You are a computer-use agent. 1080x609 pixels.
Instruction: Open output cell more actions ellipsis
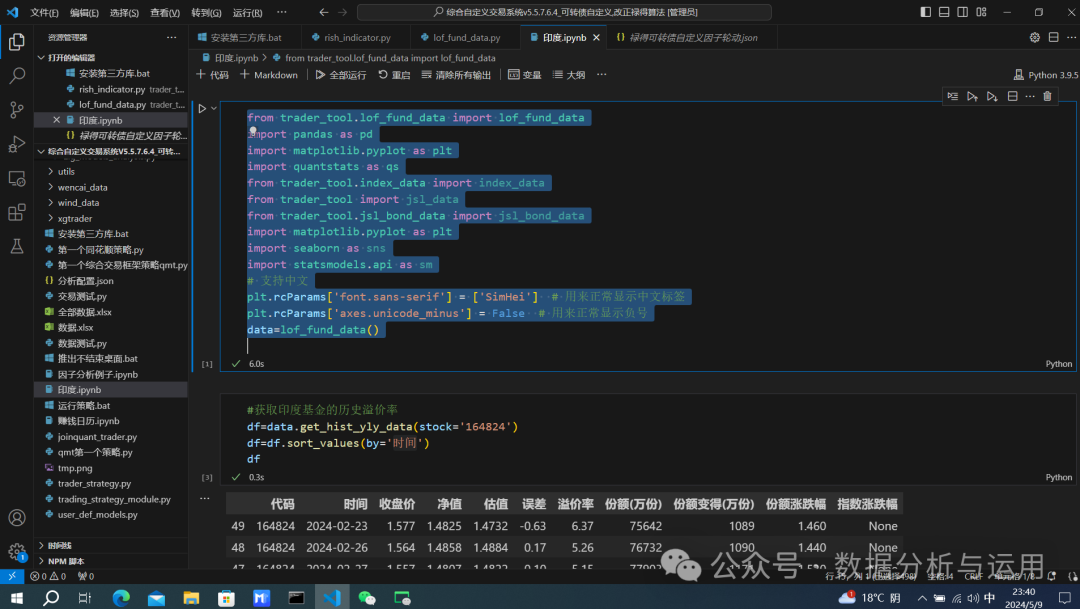click(x=205, y=498)
